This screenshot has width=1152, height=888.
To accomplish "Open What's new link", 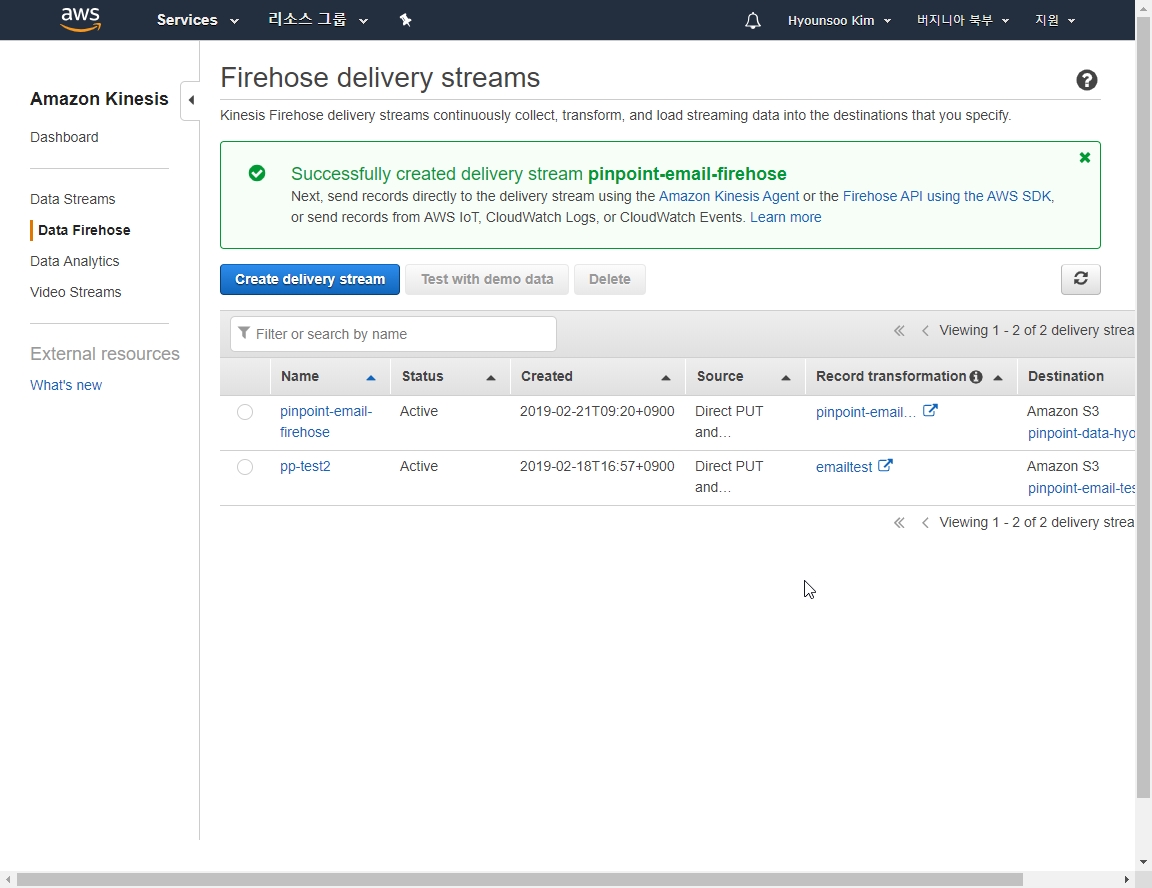I will 66,385.
